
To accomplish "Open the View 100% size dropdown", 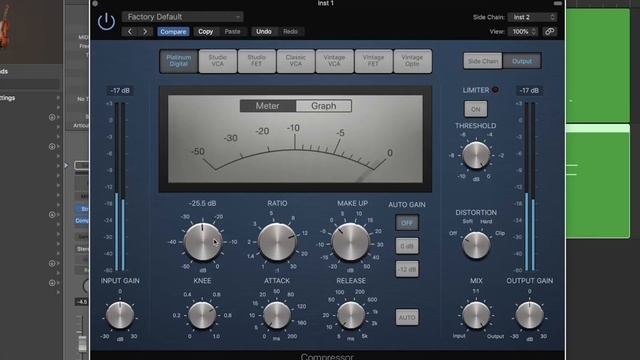I will 522,31.
